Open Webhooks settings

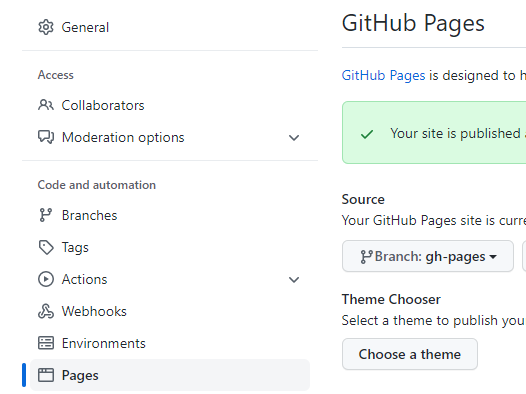pos(170,311)
